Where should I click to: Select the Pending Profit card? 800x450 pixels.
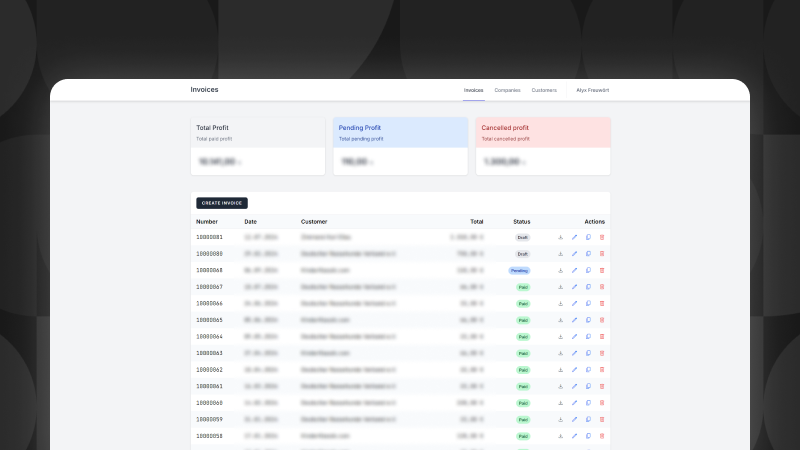401,146
